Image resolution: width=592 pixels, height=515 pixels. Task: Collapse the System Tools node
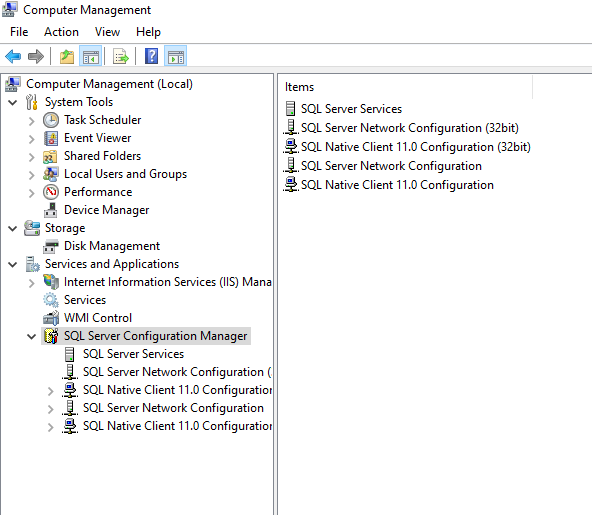(12, 102)
